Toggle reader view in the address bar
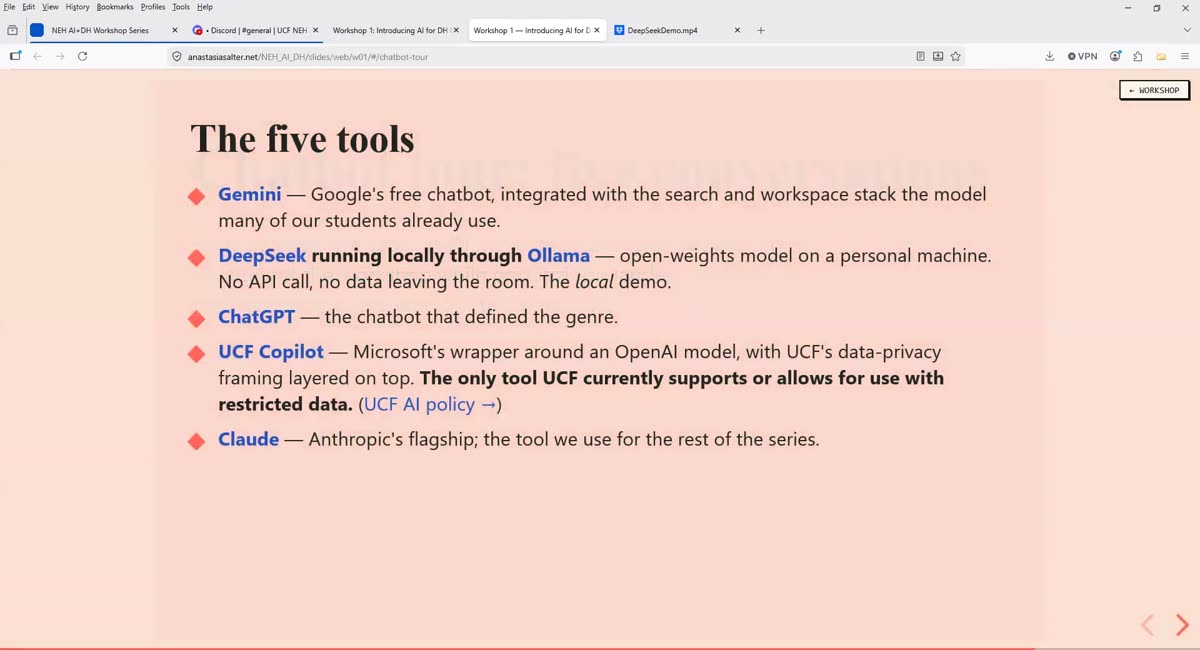 click(x=920, y=57)
